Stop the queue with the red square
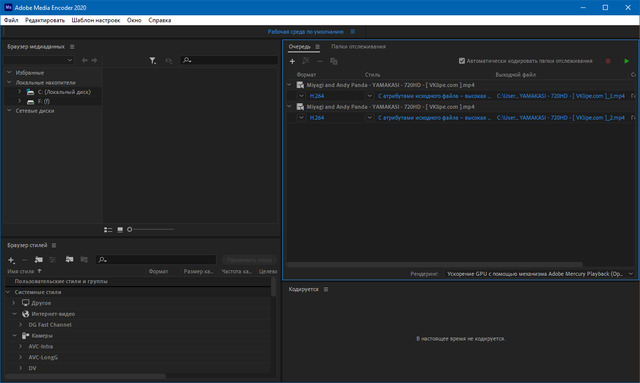Screen dimensions: 640x383 (608, 61)
